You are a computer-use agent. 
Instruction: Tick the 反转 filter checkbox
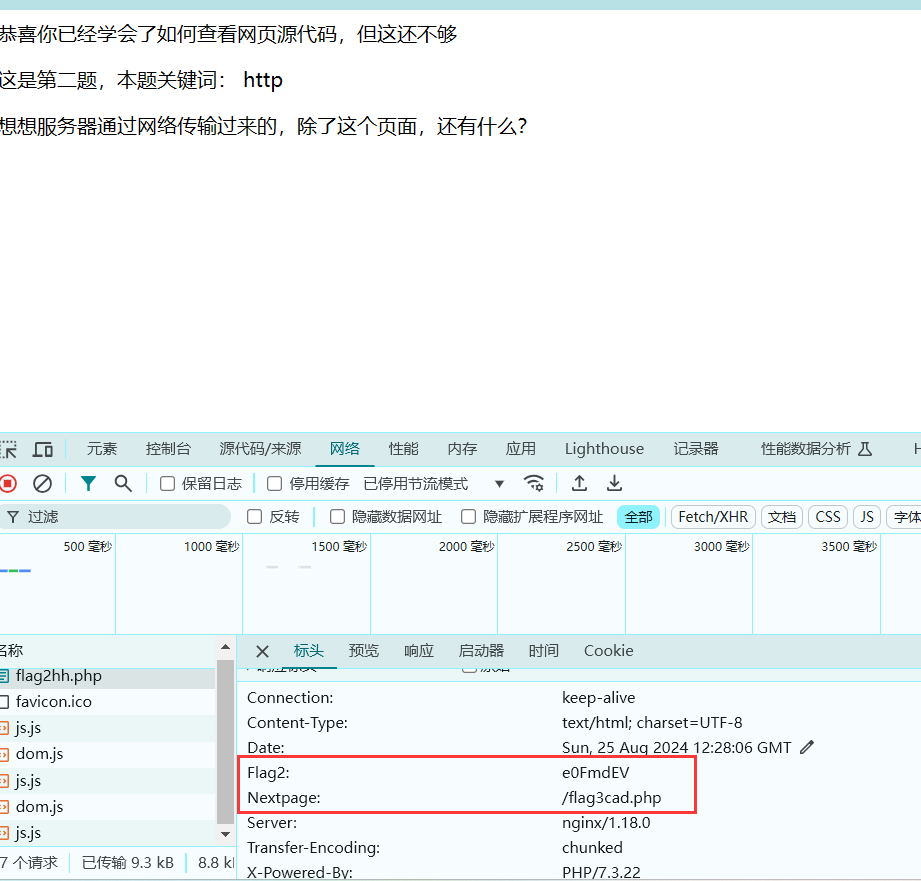coord(255,517)
